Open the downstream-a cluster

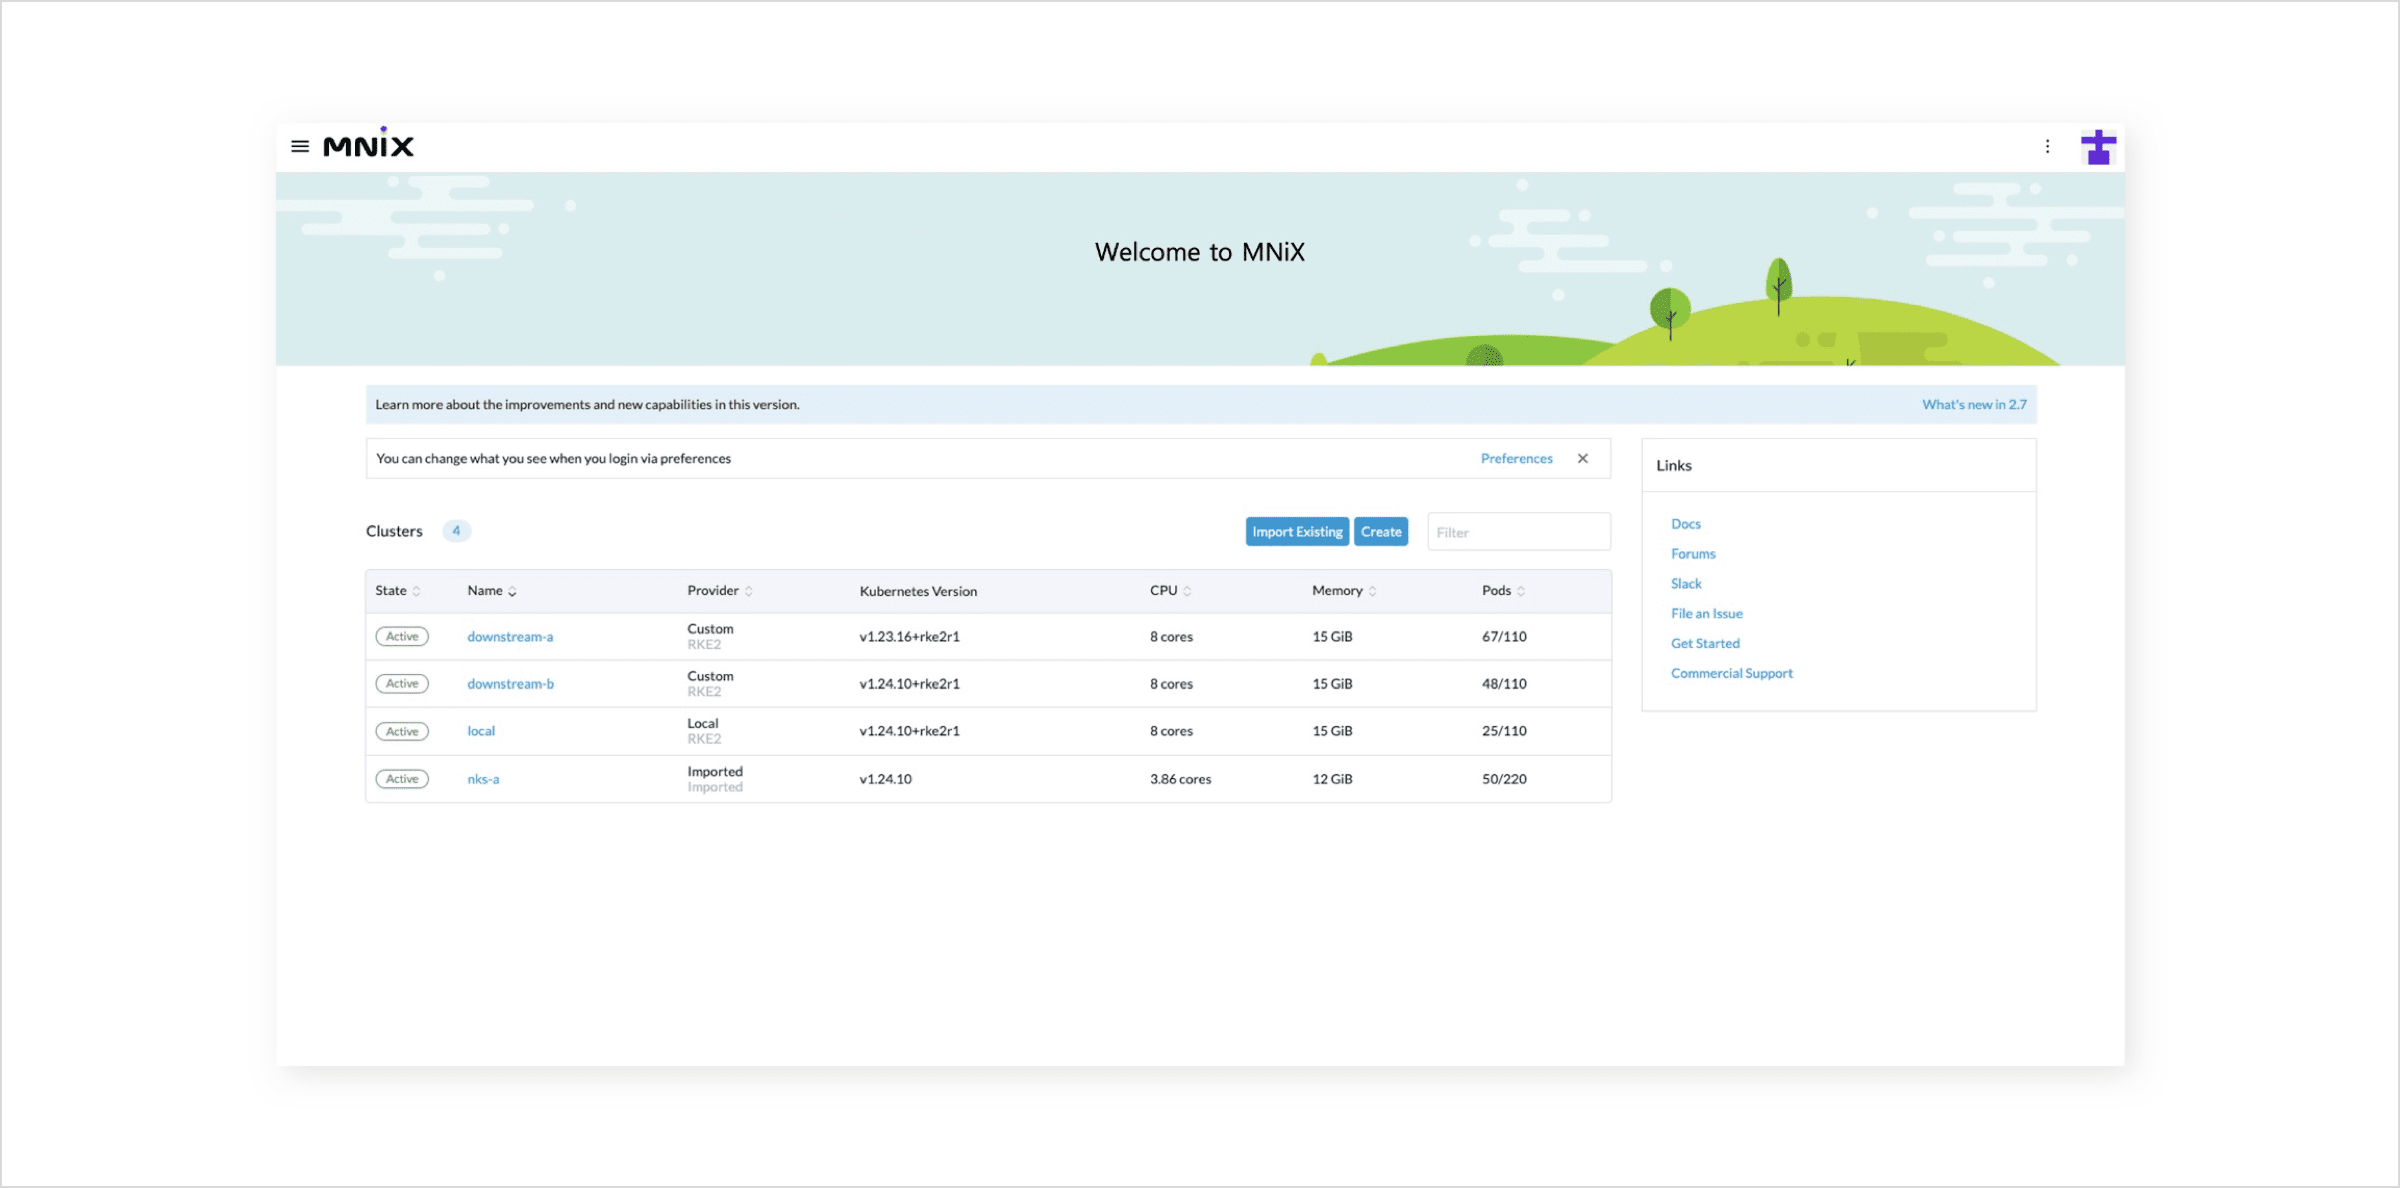point(510,637)
